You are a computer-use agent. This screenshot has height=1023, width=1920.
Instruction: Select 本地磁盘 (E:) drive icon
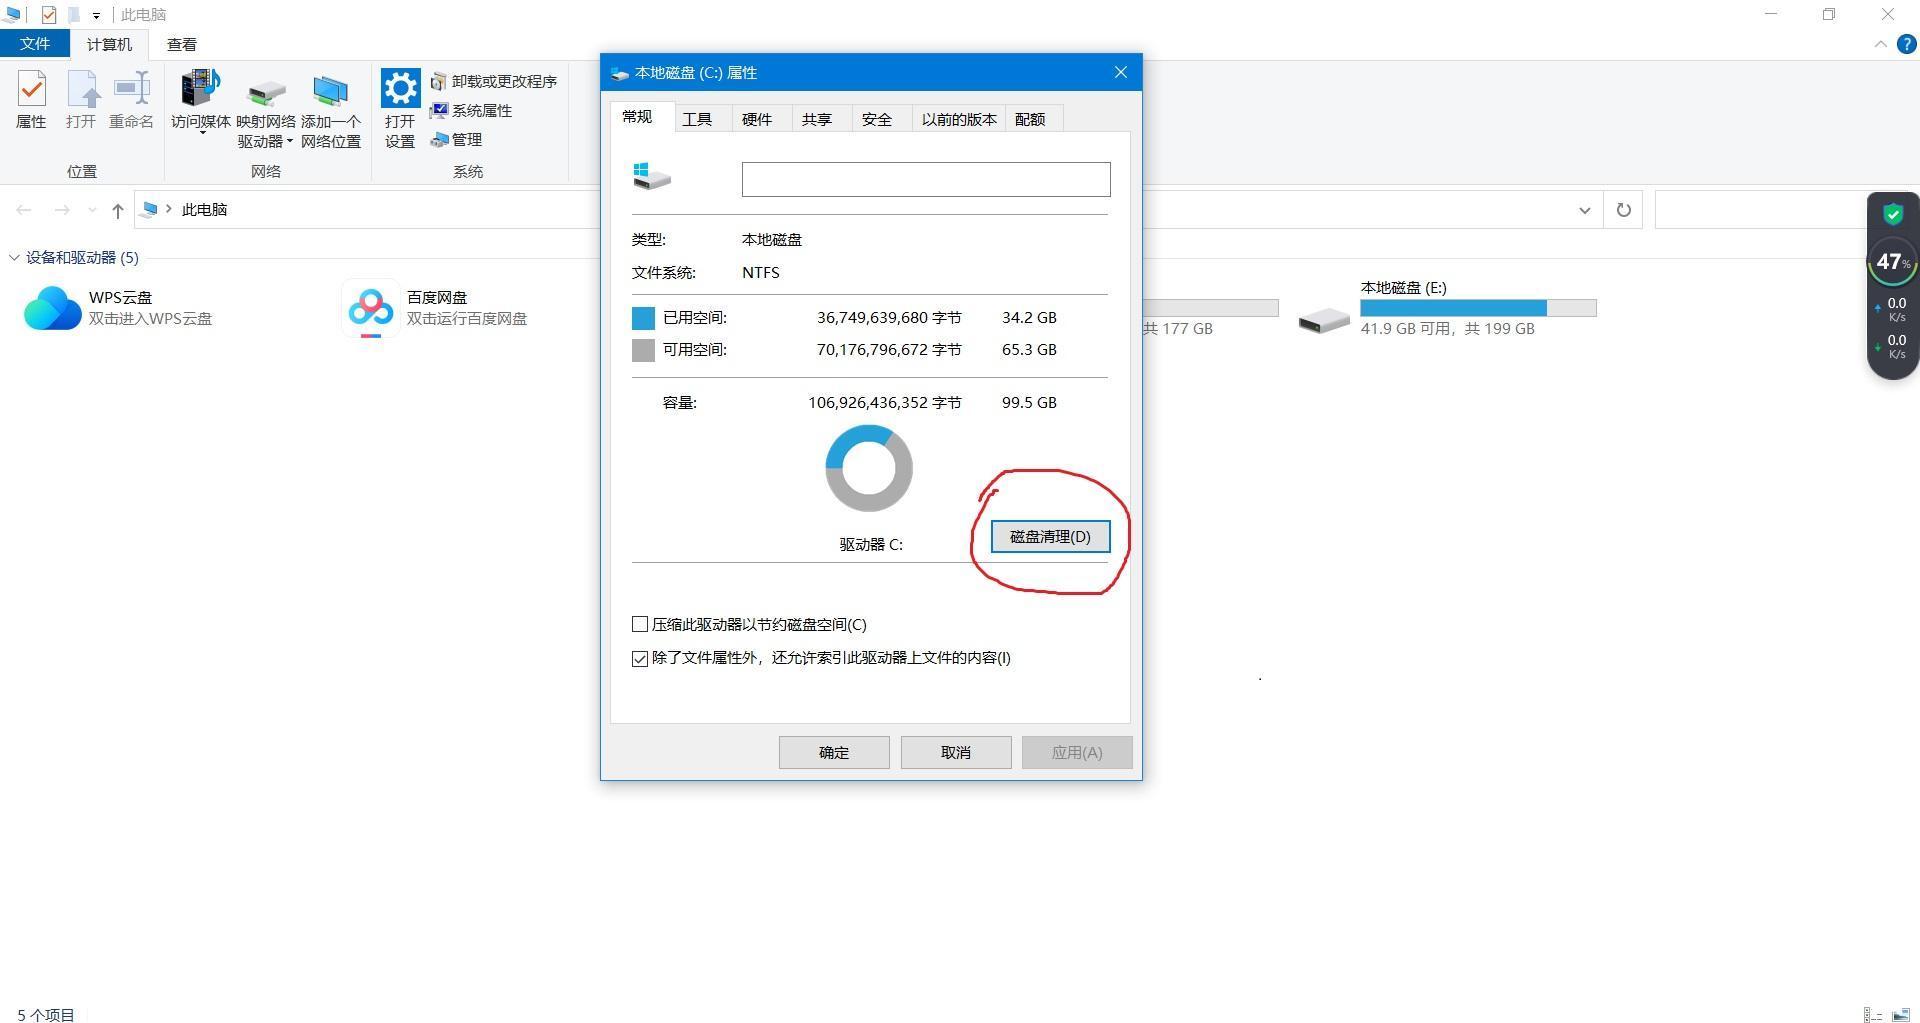(1324, 320)
